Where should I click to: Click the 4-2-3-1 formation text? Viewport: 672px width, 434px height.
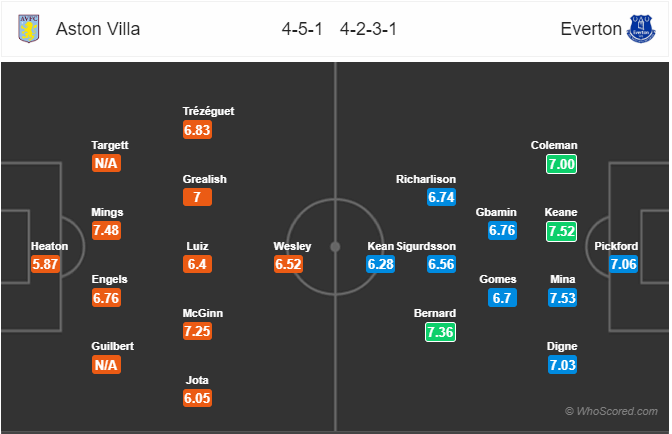(368, 29)
